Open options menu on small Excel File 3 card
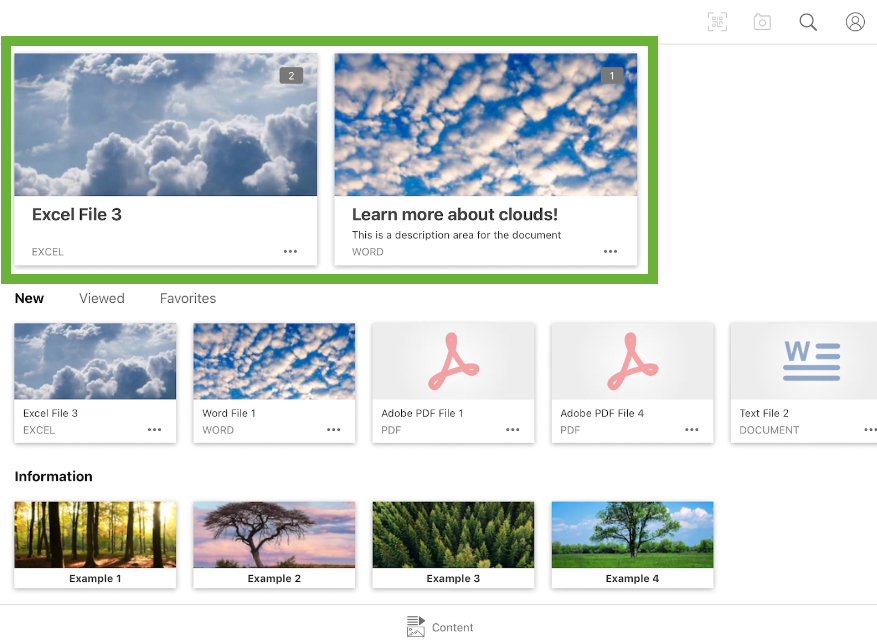 154,429
